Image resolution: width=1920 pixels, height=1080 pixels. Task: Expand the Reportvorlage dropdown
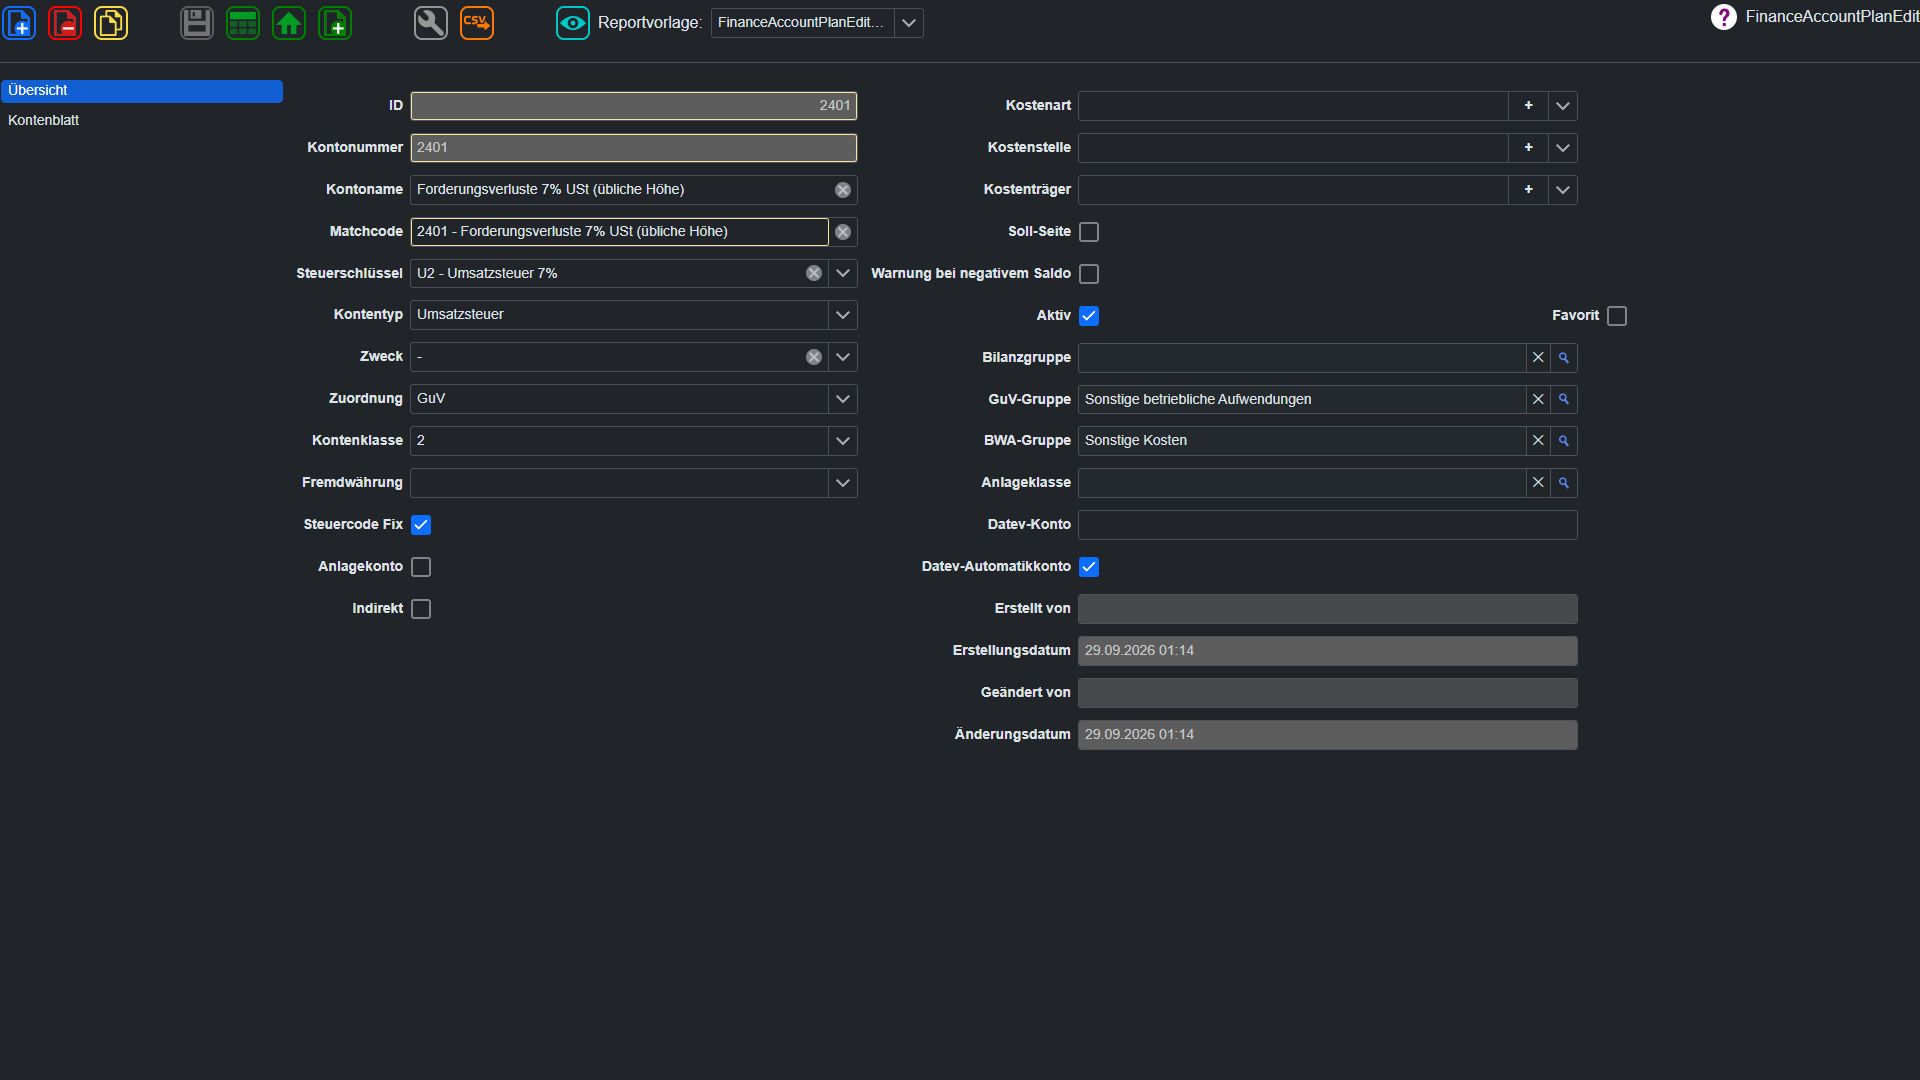909,23
